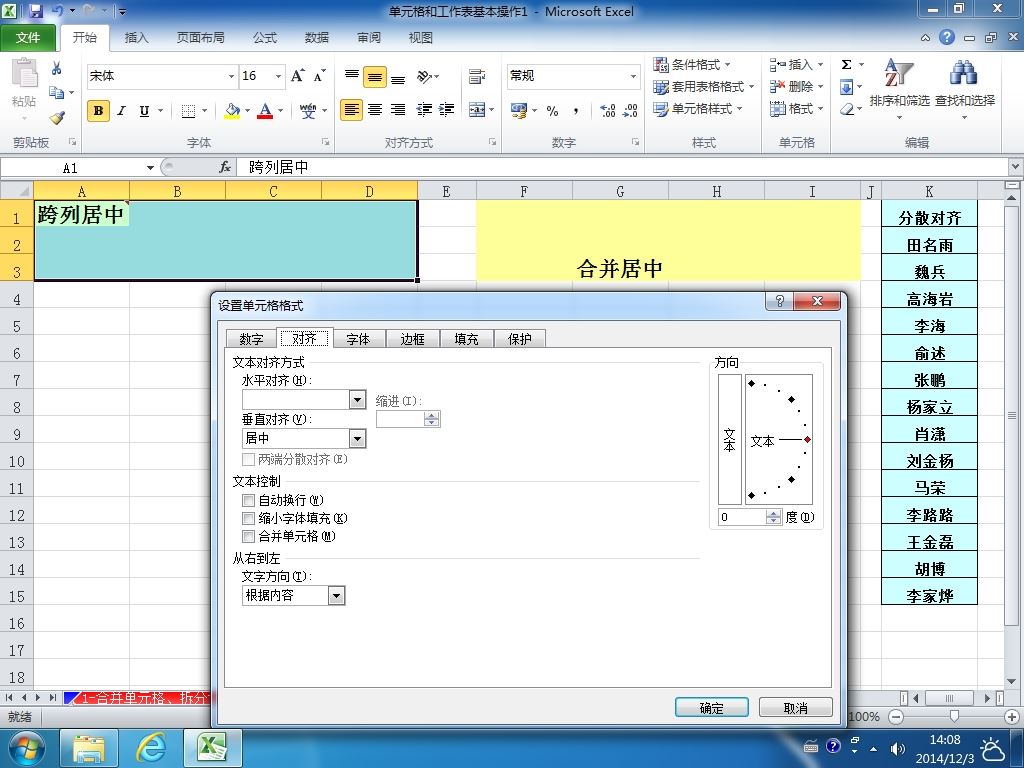This screenshot has height=768, width=1024.
Task: Open the font size dropdown
Action: tap(278, 76)
